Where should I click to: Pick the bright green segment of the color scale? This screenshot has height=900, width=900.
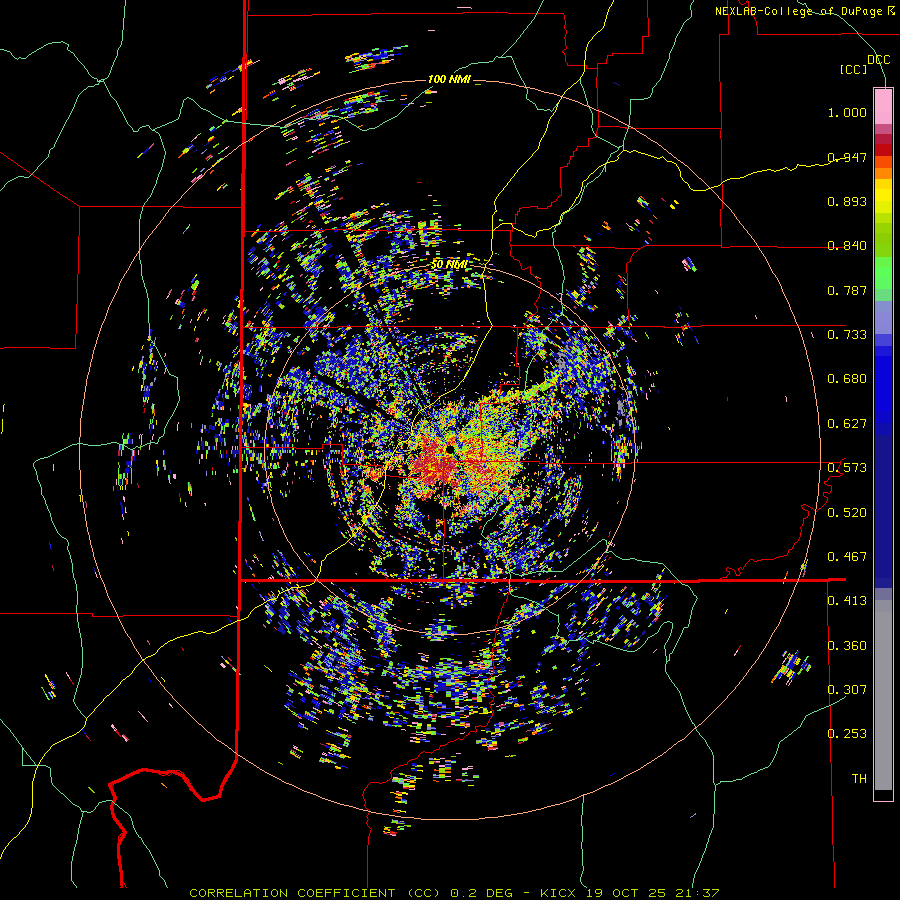pos(883,273)
